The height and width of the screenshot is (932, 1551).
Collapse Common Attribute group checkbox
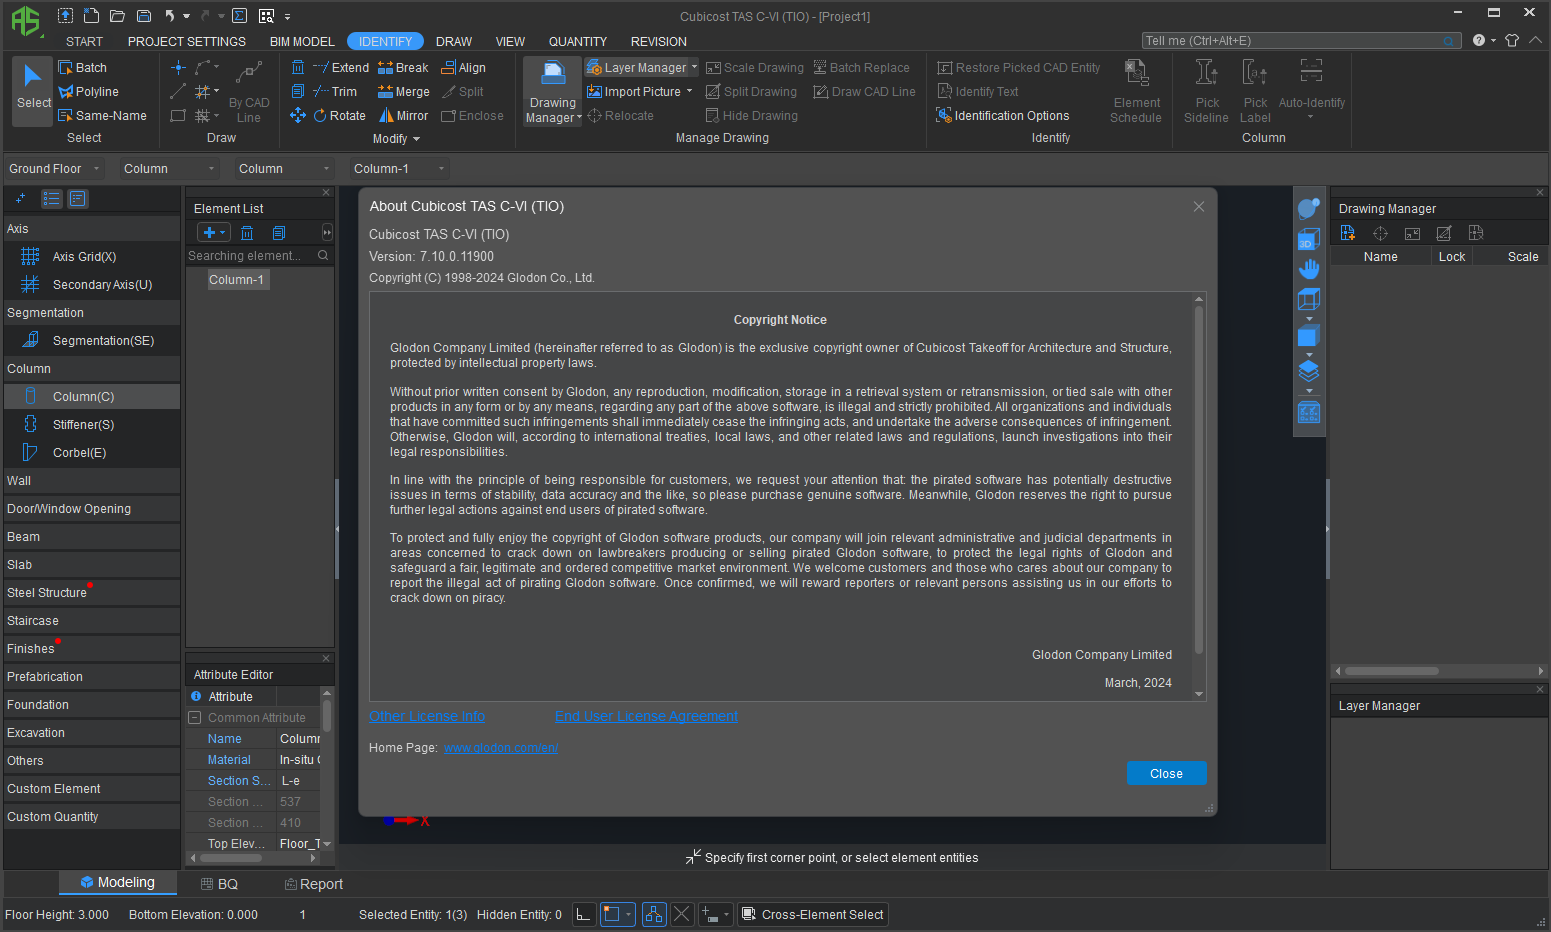click(x=195, y=718)
